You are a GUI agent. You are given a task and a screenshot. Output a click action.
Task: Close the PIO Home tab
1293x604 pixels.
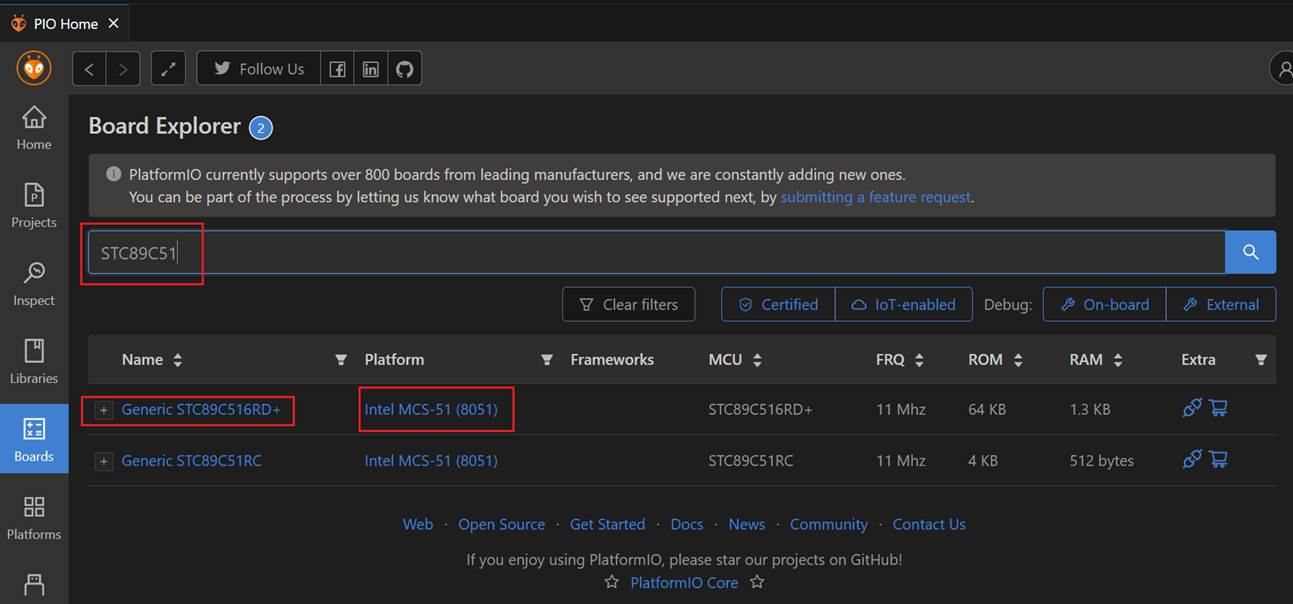point(113,23)
